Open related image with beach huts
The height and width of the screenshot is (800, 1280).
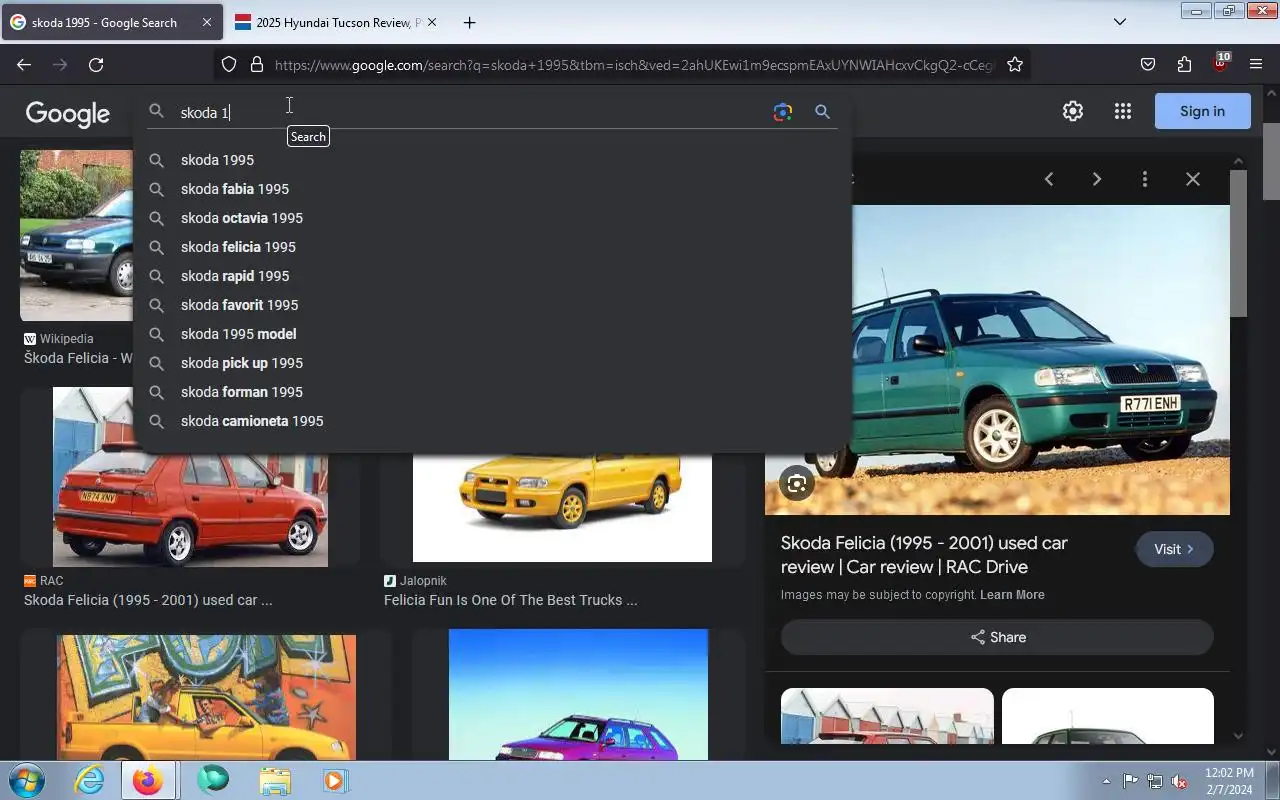pos(887,716)
